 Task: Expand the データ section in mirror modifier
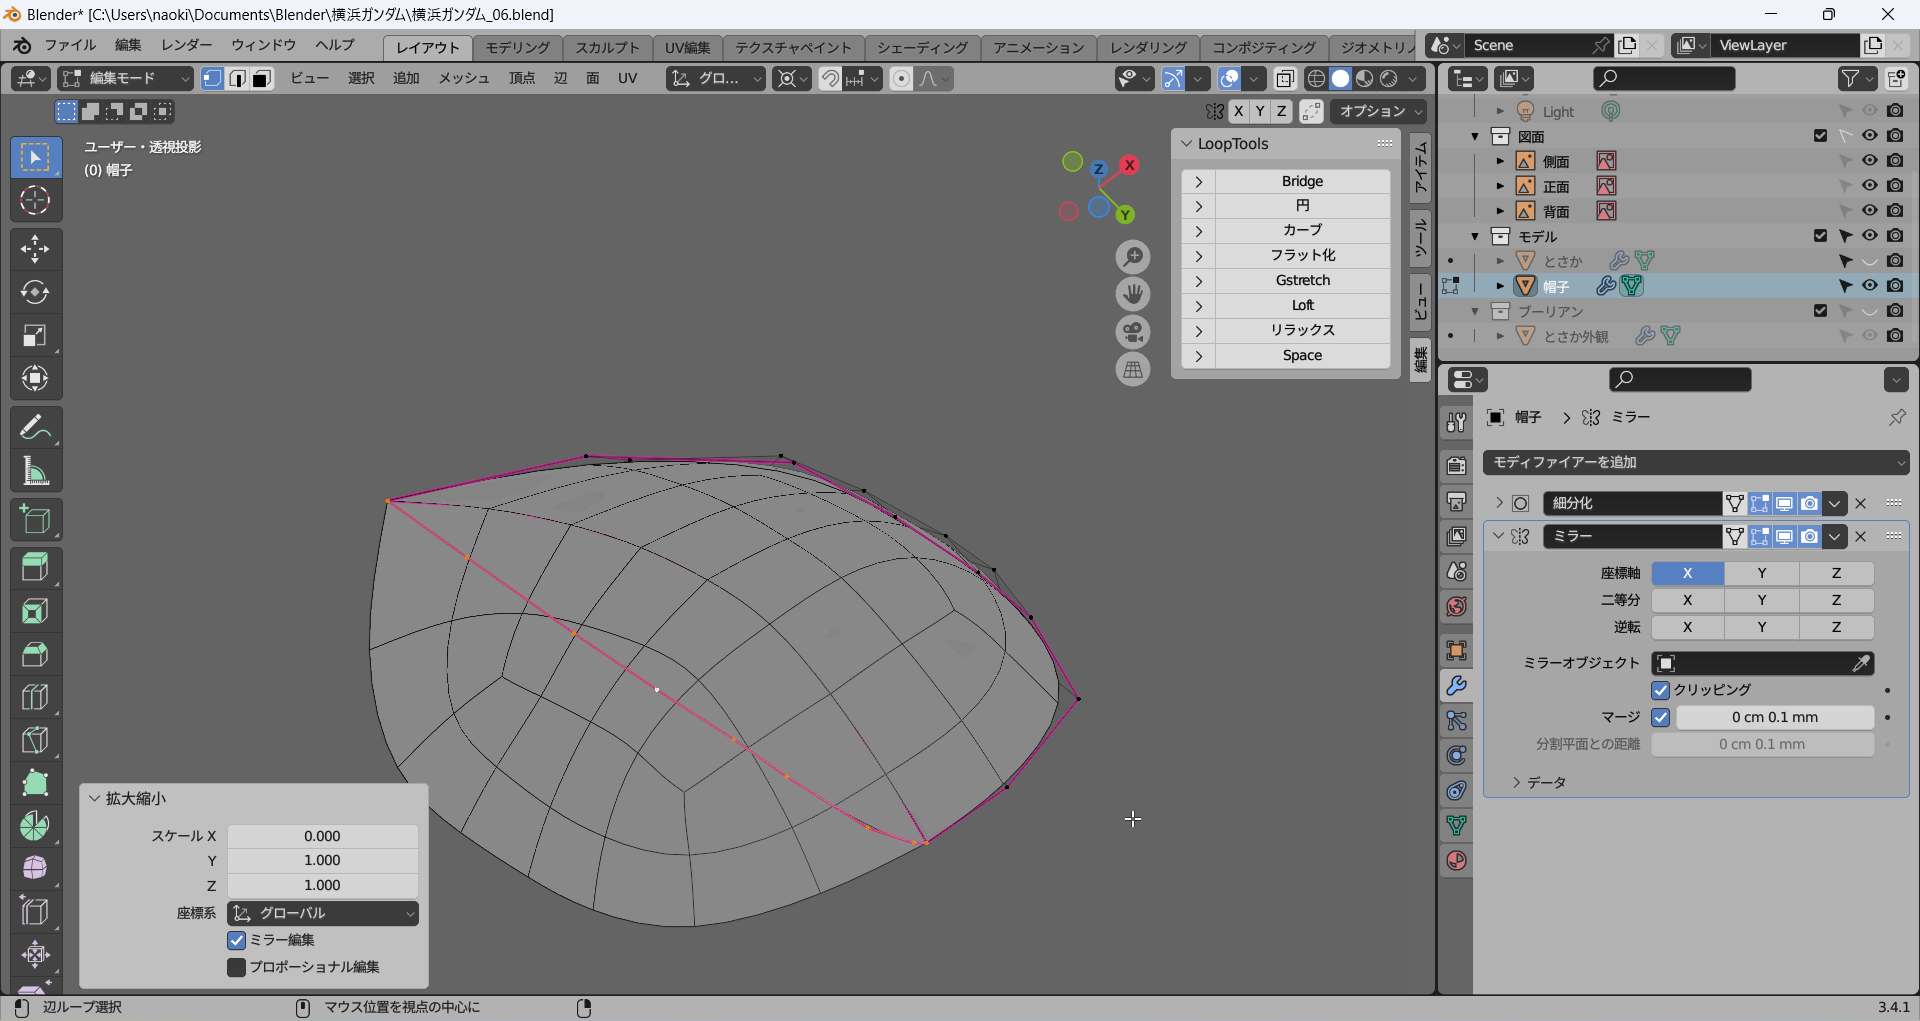pyautogui.click(x=1546, y=782)
